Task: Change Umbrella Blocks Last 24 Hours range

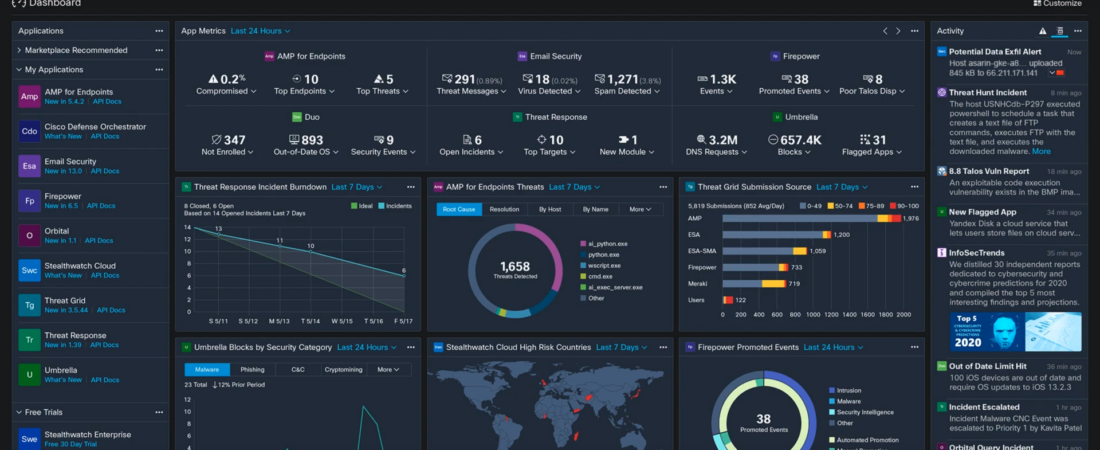Action: pyautogui.click(x=367, y=347)
